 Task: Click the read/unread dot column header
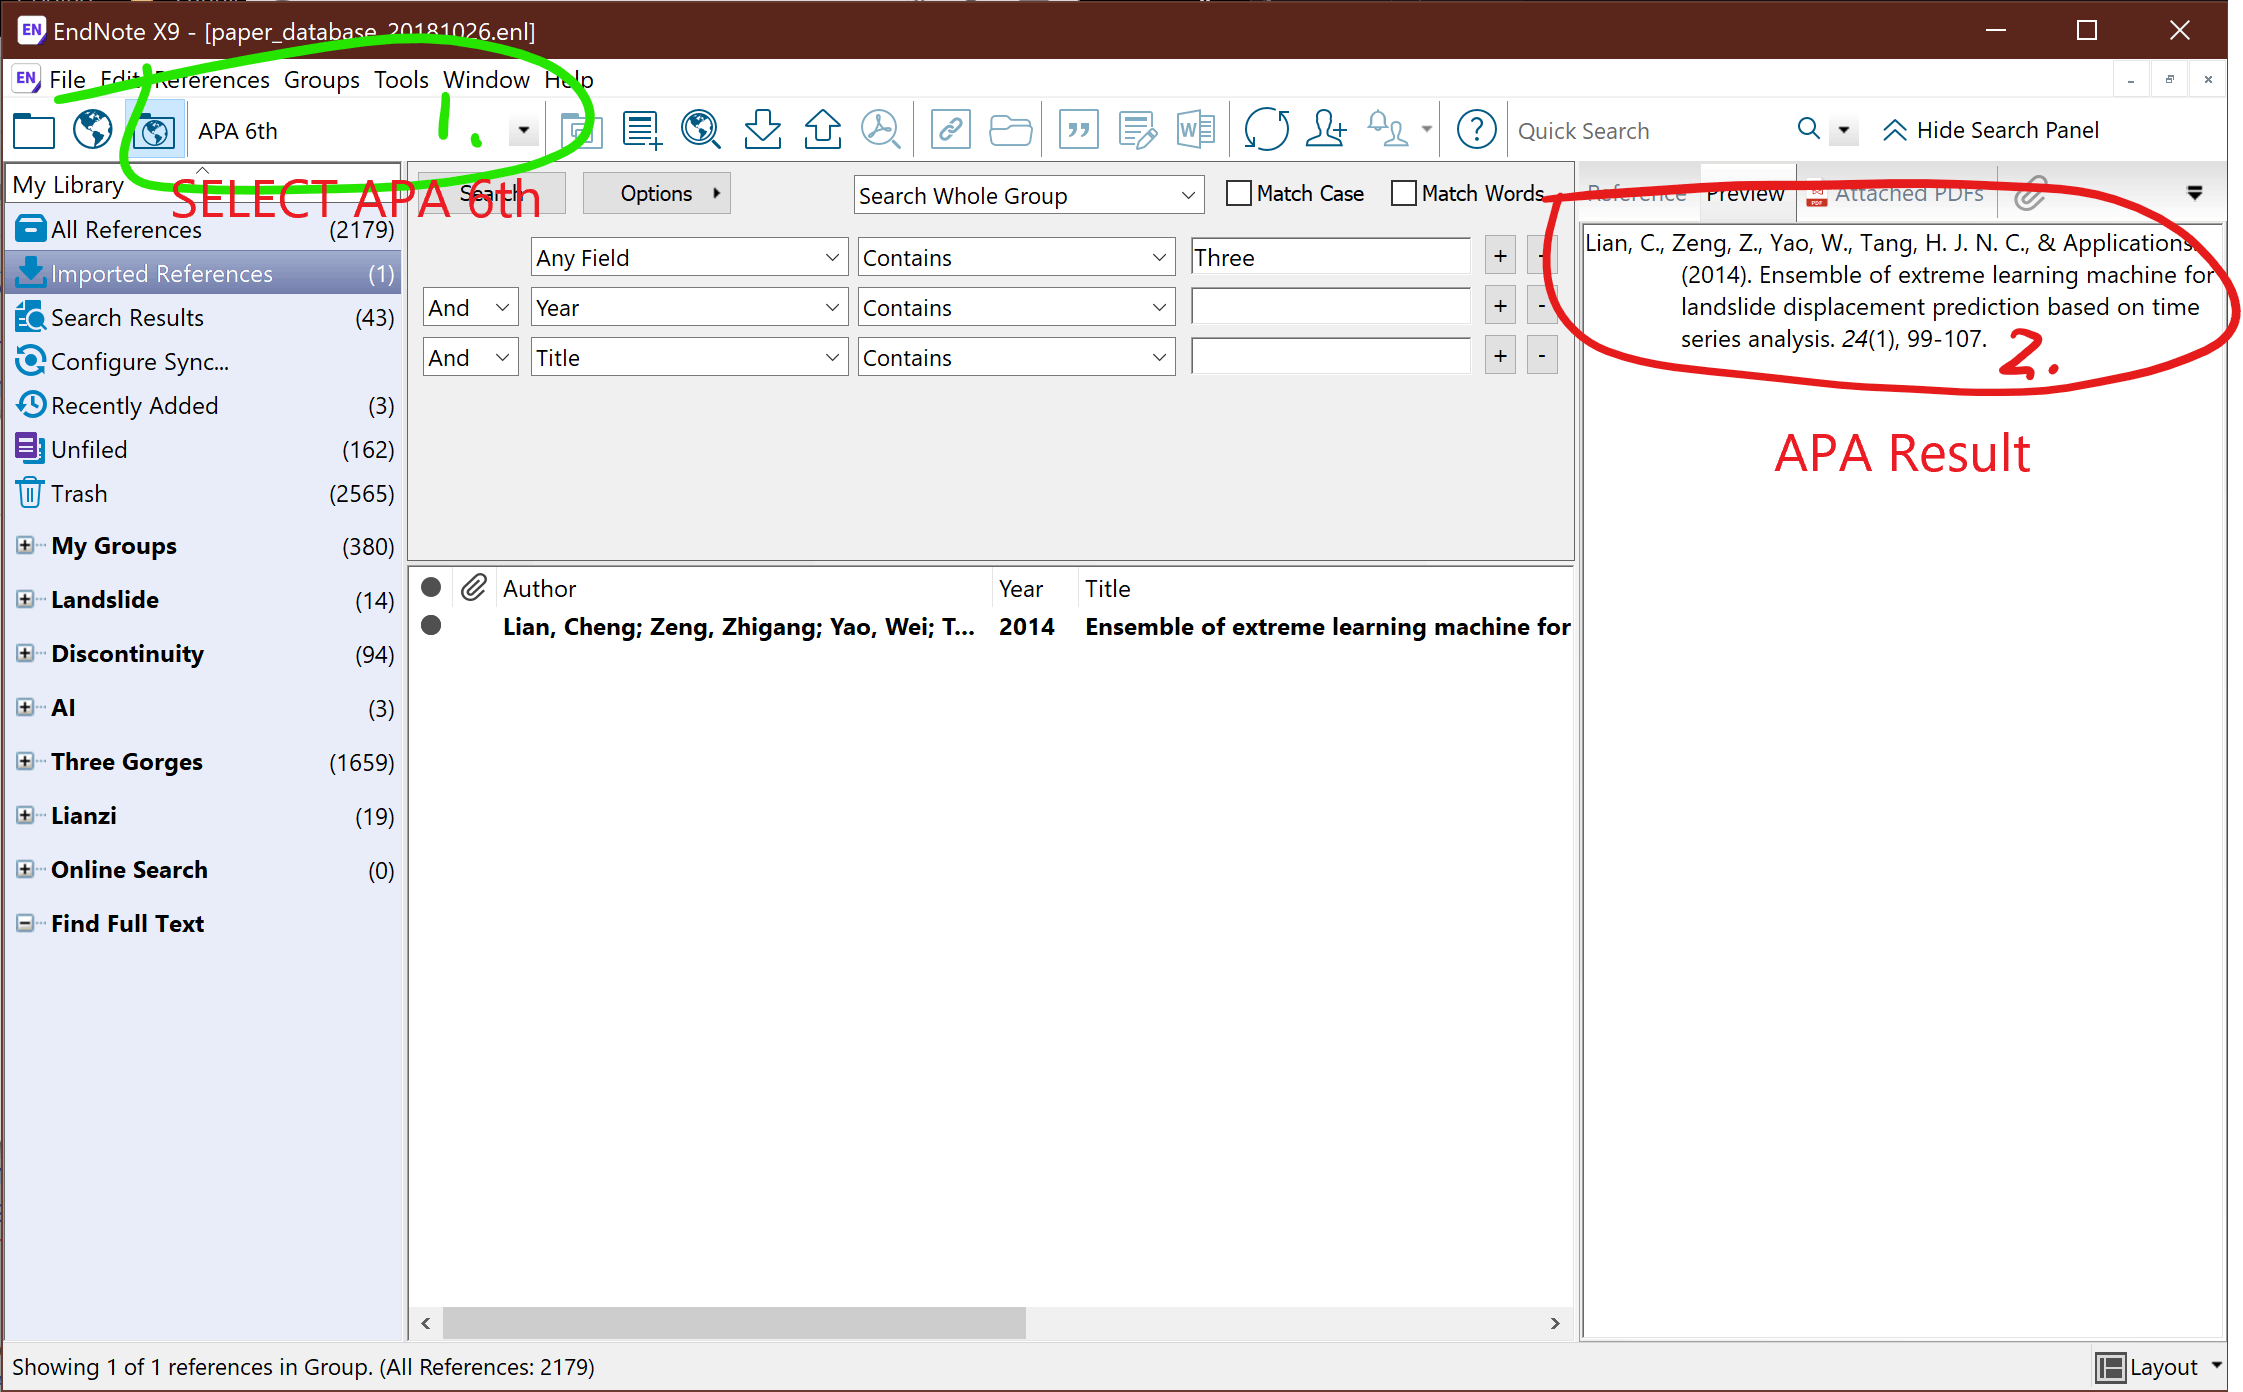coord(431,587)
